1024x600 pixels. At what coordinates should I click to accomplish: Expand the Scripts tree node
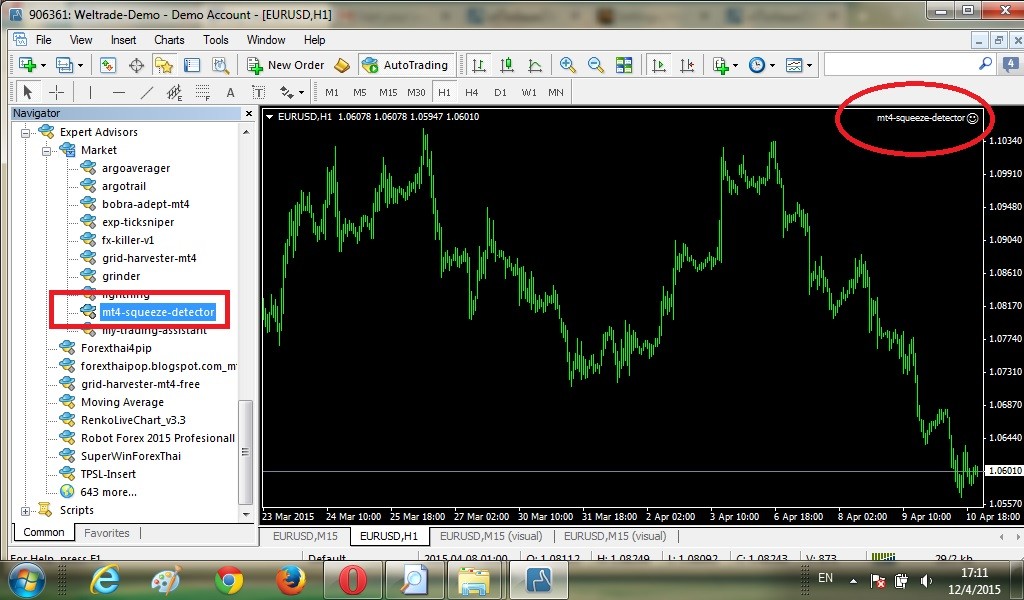pos(25,511)
